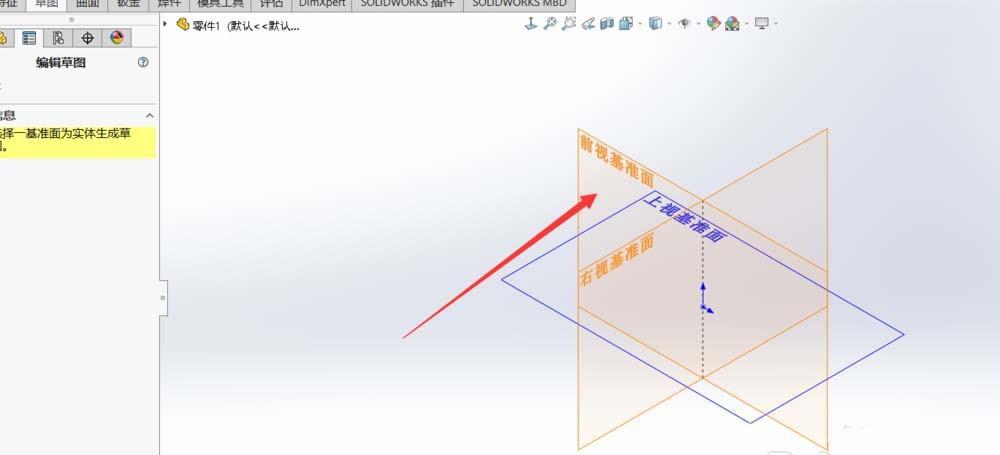Open the 模具工具 ribbon tab
This screenshot has height=455, width=1000.
tap(220, 4)
